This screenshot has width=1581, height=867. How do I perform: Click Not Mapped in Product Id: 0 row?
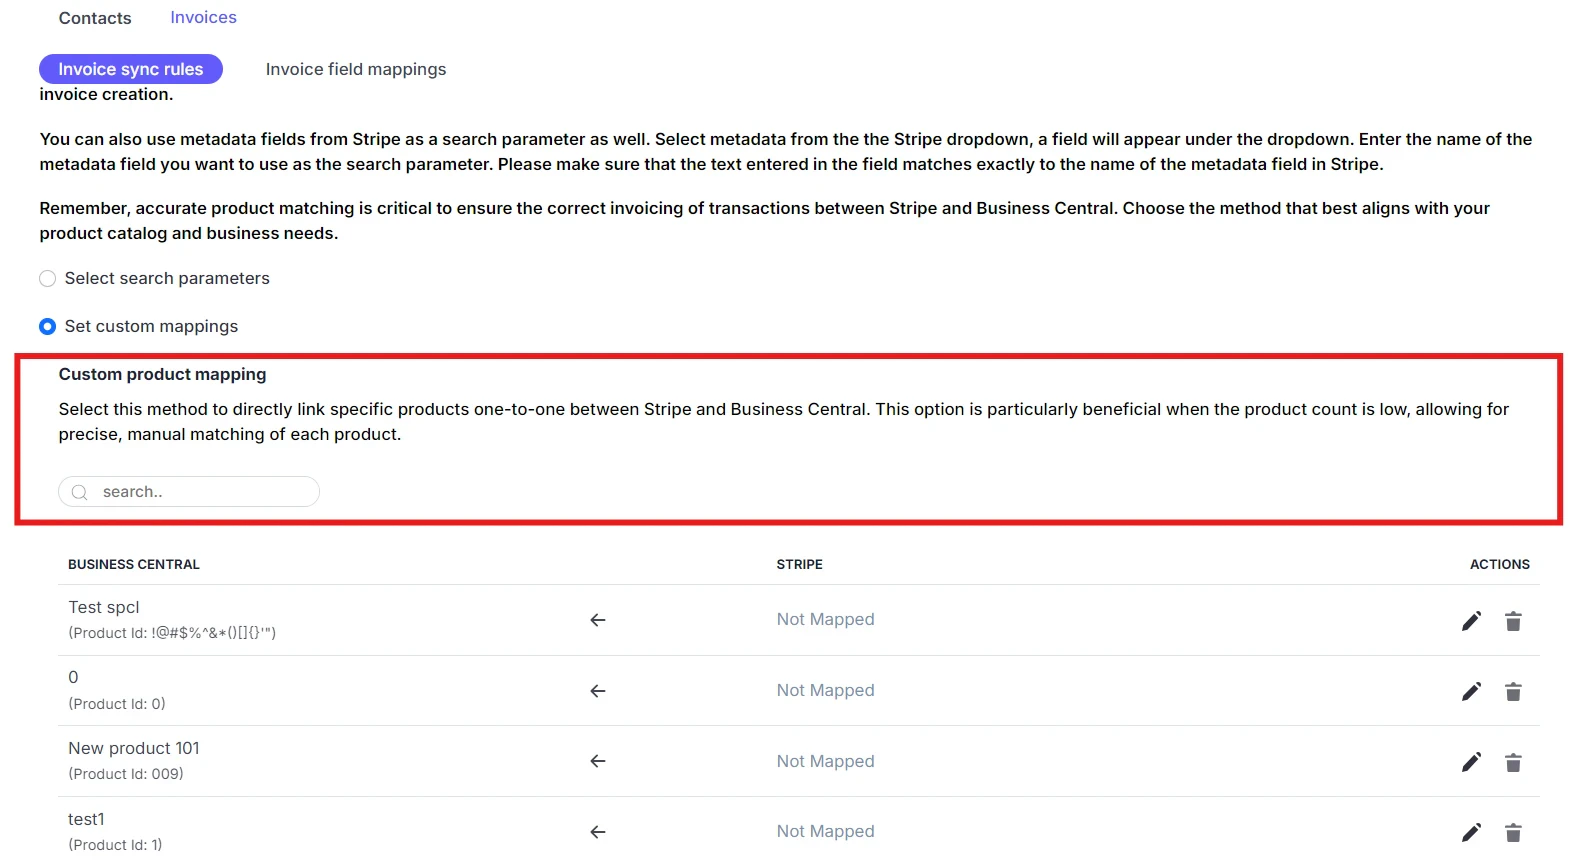pos(826,690)
